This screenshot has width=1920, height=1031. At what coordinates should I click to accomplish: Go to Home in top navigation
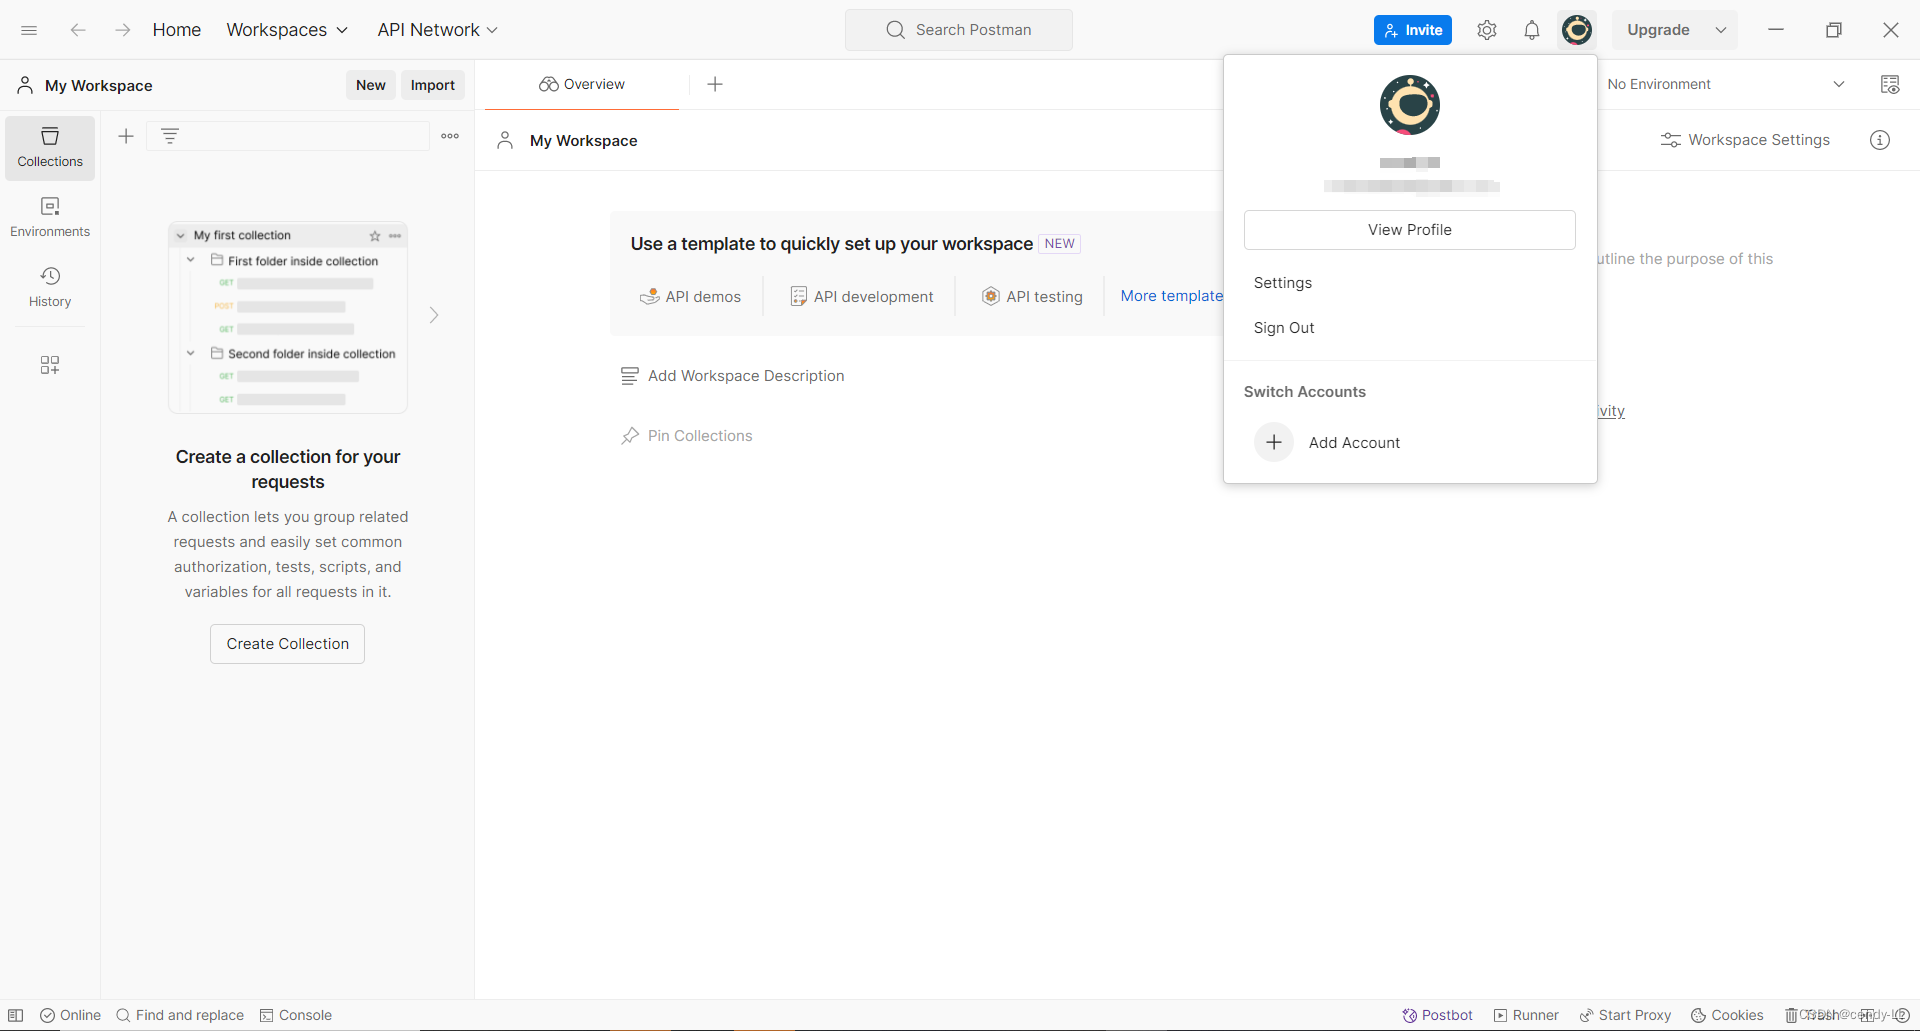(x=177, y=30)
